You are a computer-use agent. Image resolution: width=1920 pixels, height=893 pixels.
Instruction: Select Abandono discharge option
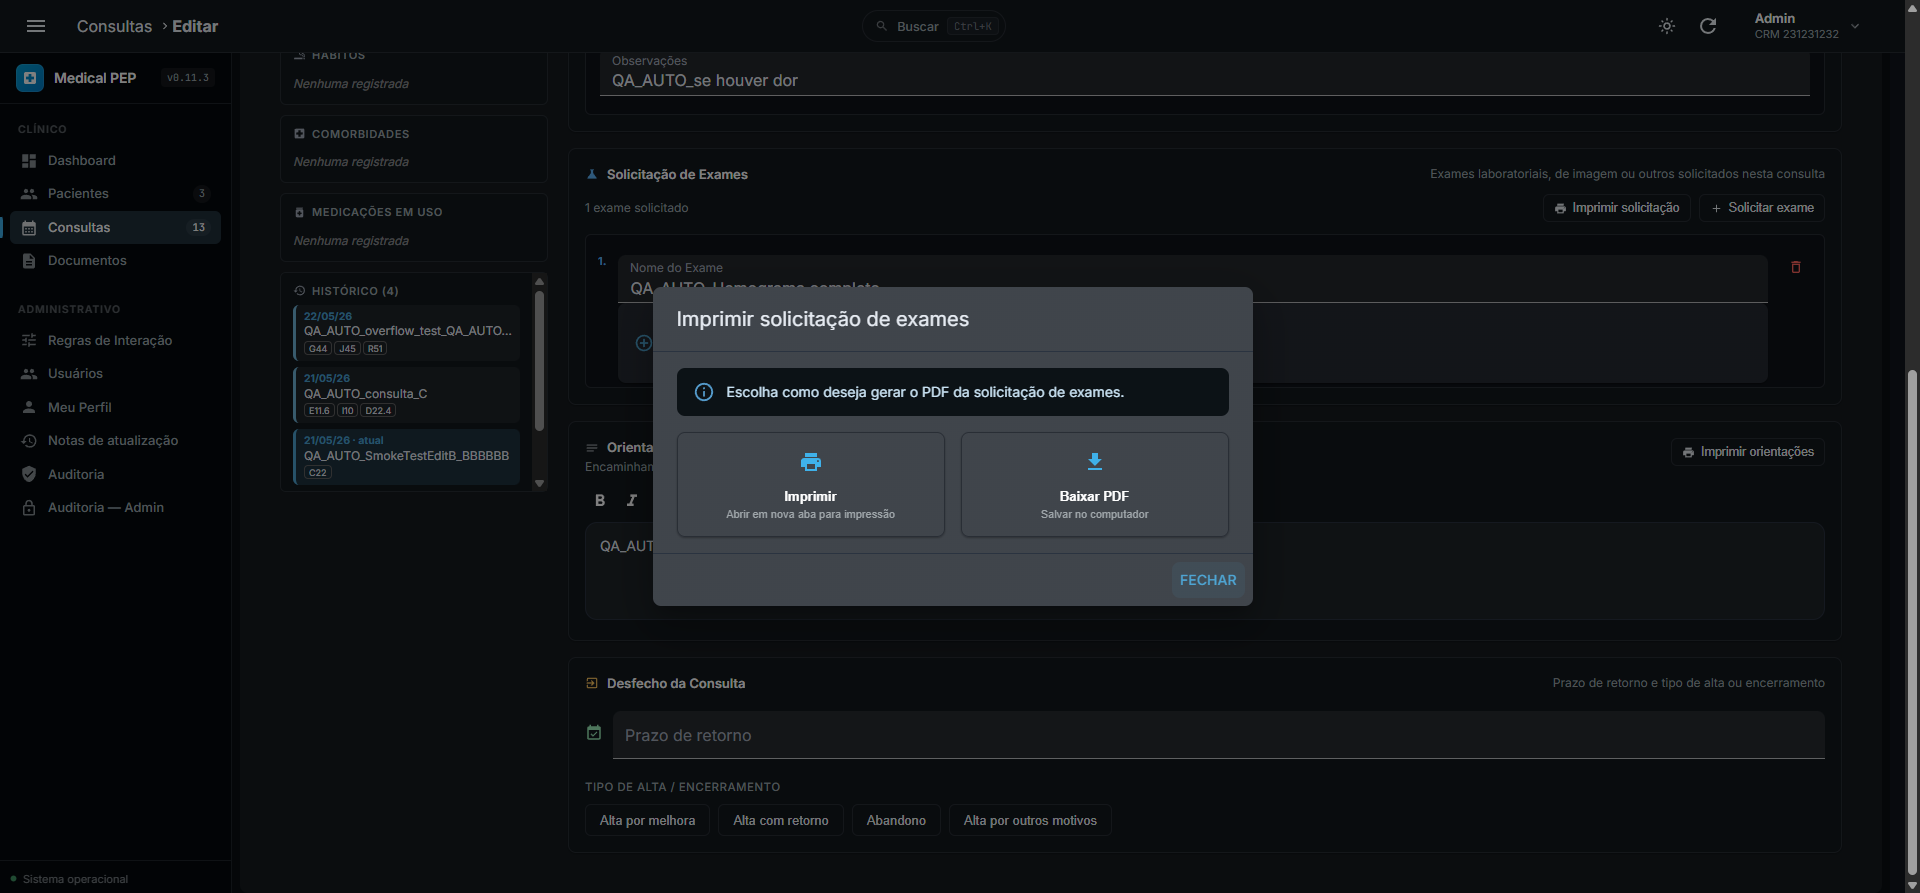pyautogui.click(x=896, y=821)
